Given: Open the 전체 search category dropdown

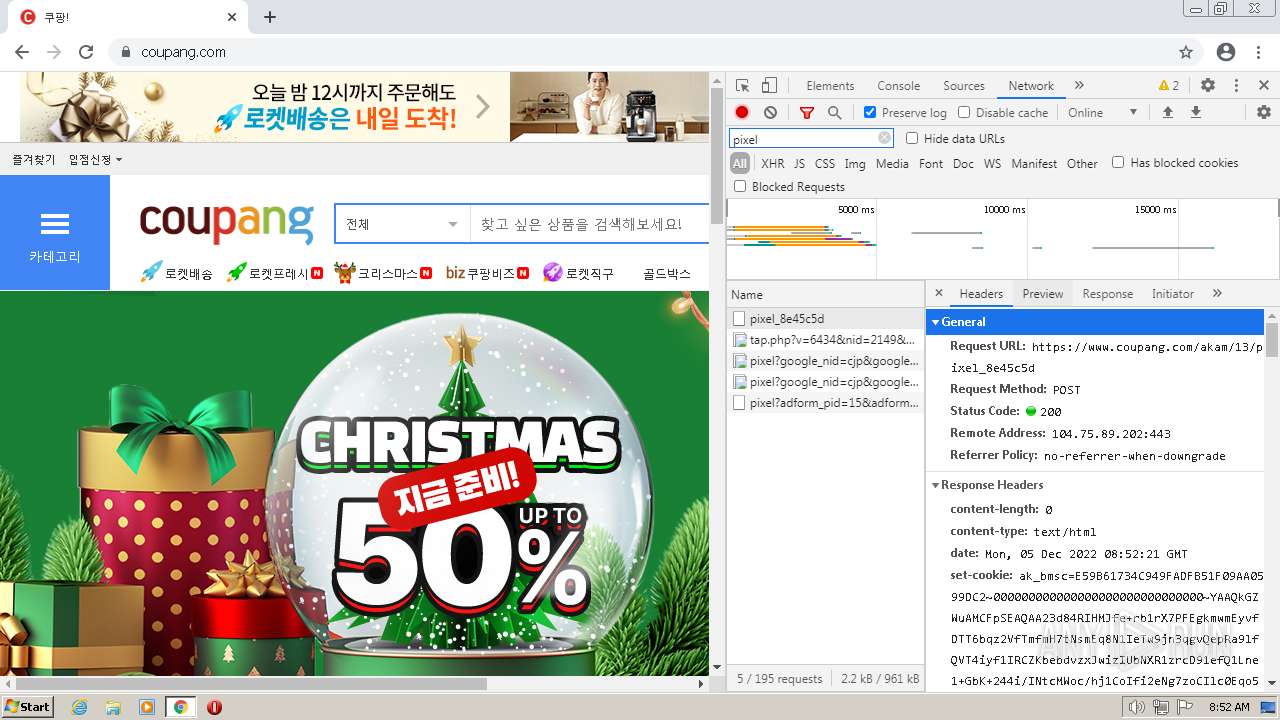Looking at the screenshot, I should coord(402,224).
